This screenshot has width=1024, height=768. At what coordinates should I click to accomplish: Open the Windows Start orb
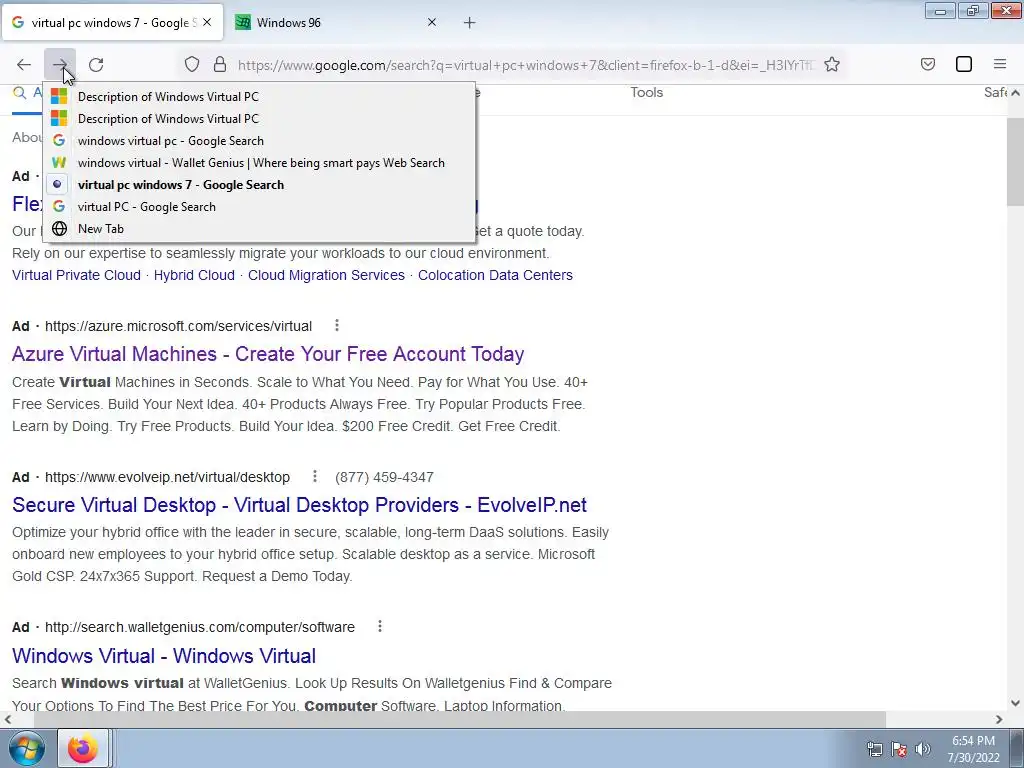[27, 748]
